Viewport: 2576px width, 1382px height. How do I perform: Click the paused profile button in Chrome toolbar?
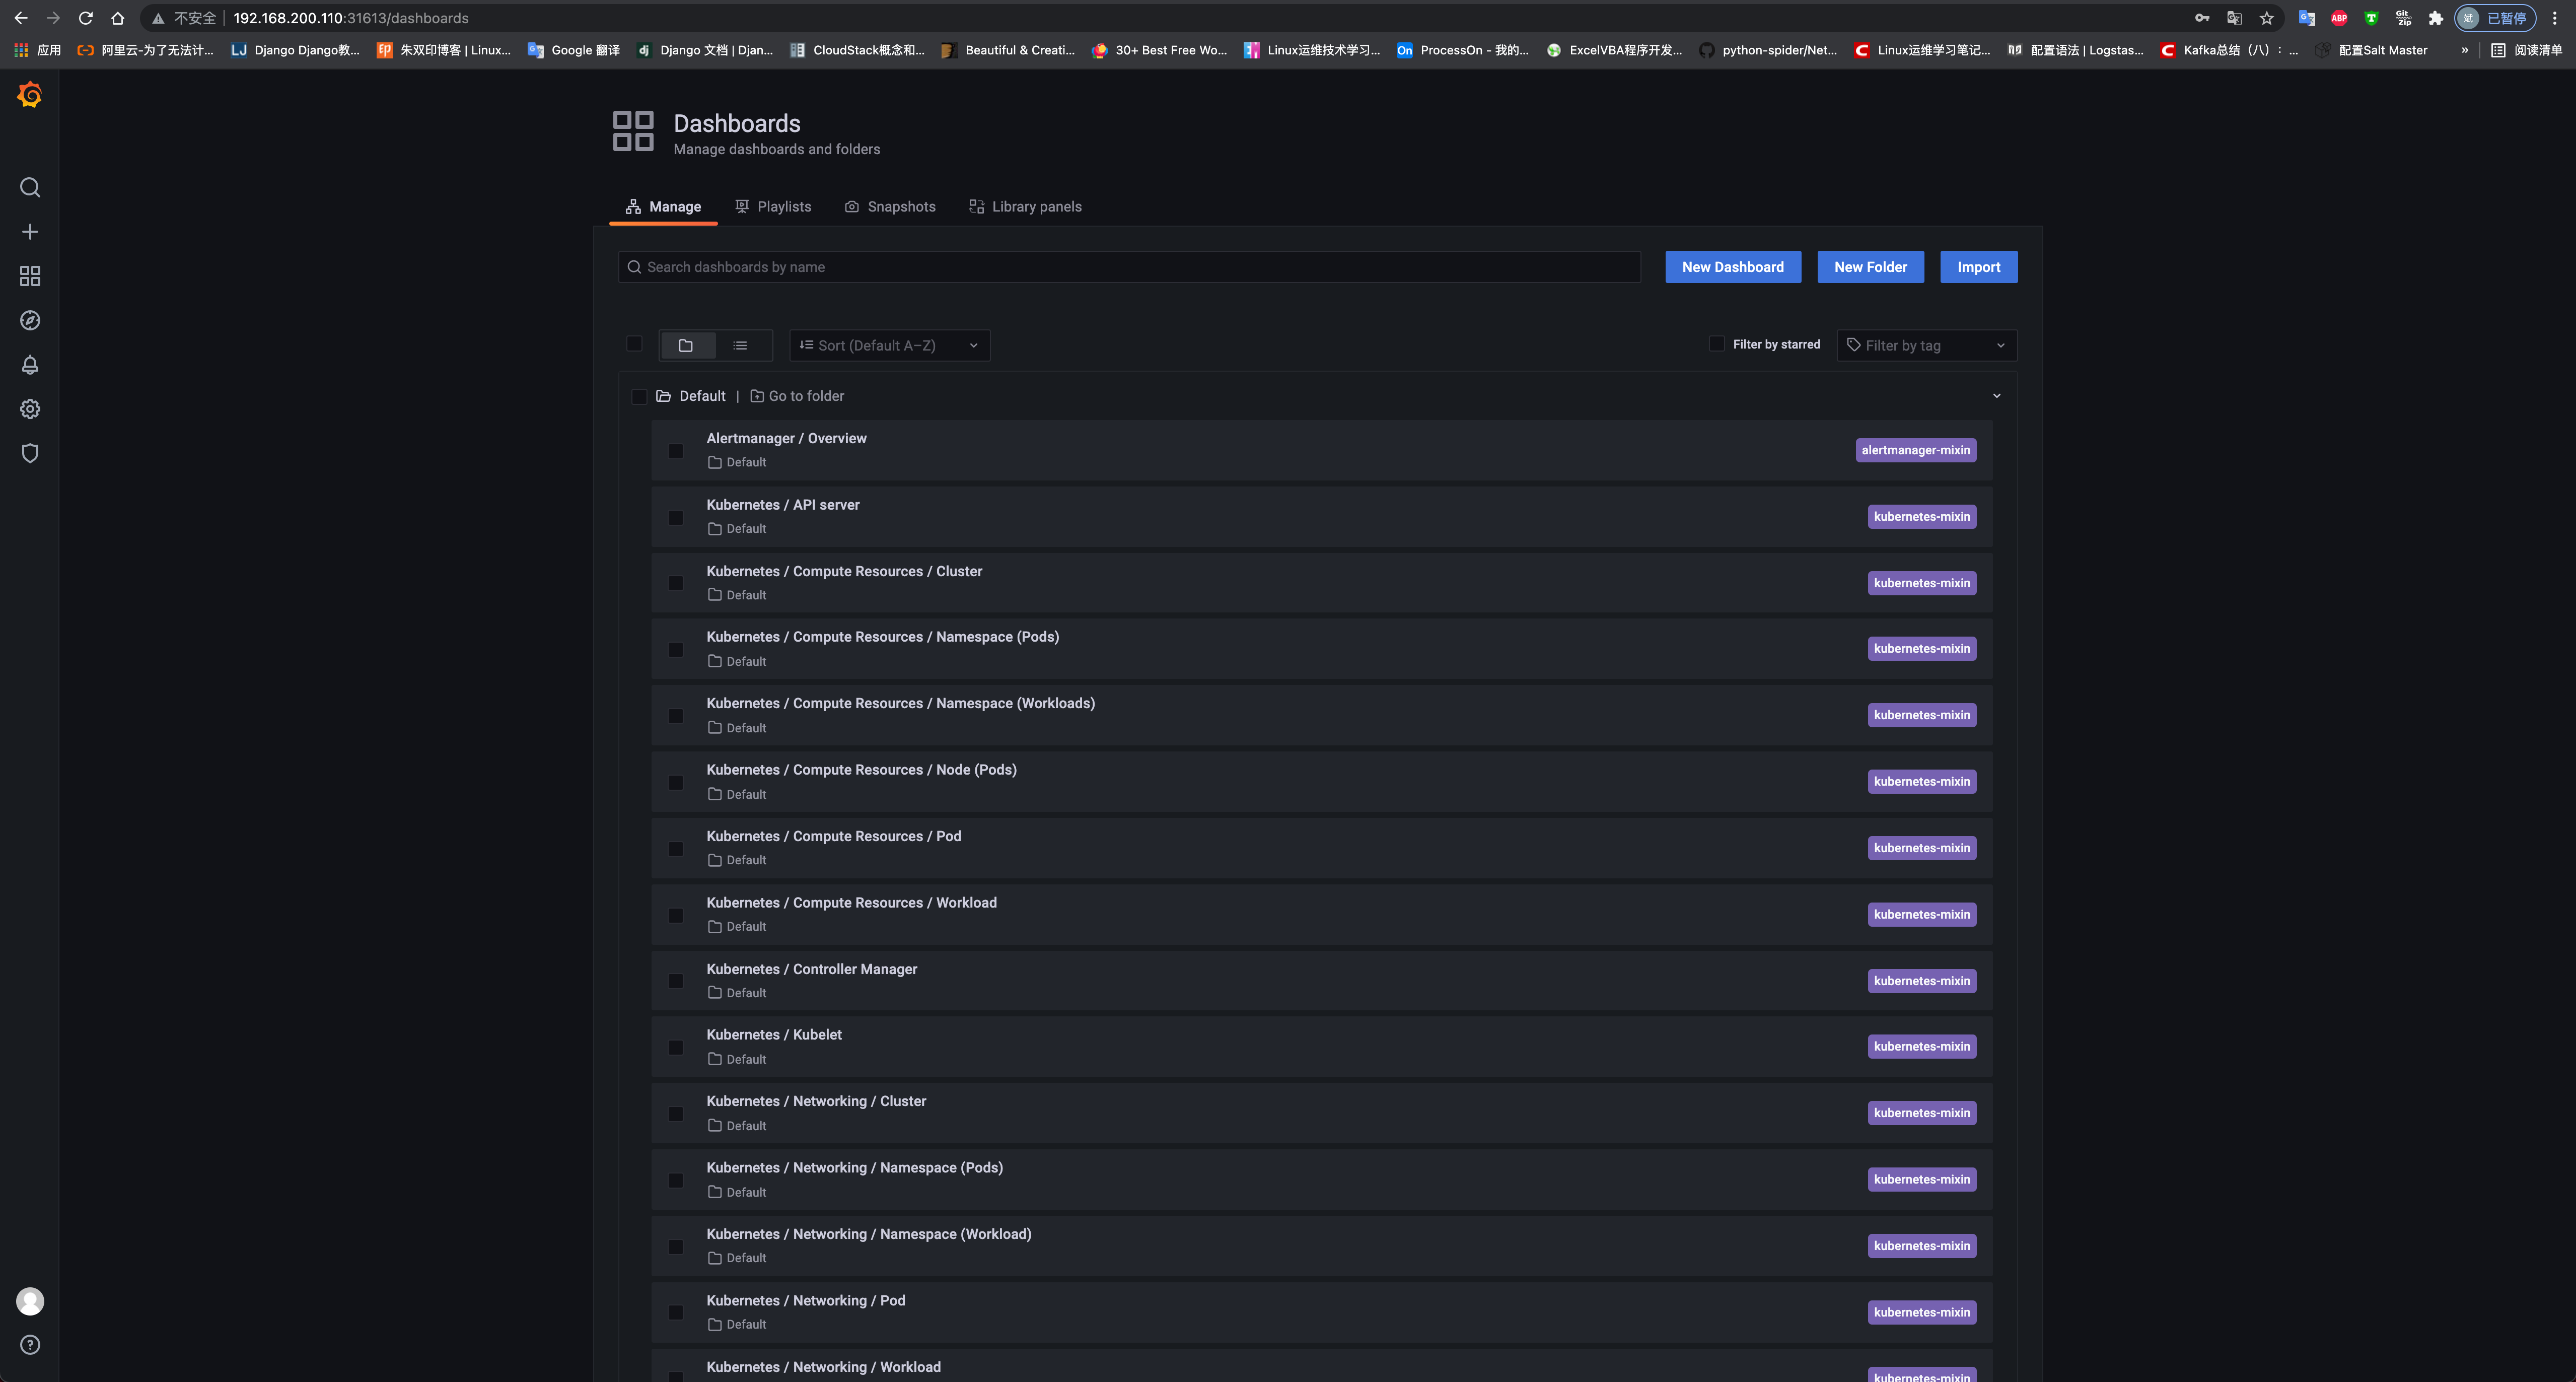[x=2495, y=18]
